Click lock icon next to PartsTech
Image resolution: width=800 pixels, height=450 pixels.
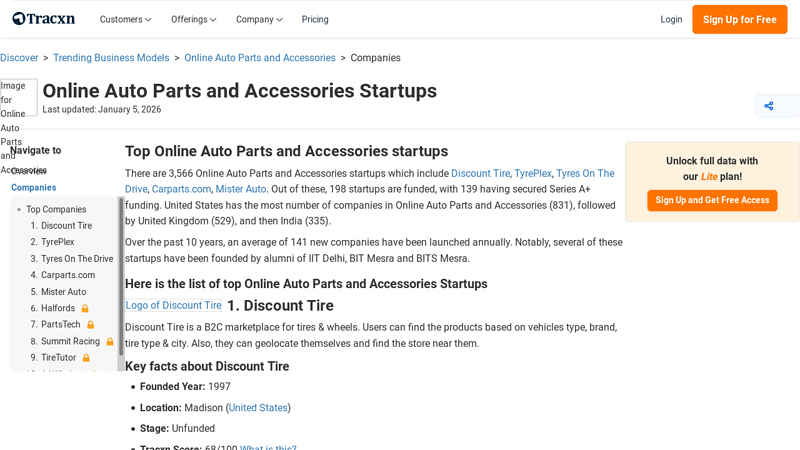(90, 324)
